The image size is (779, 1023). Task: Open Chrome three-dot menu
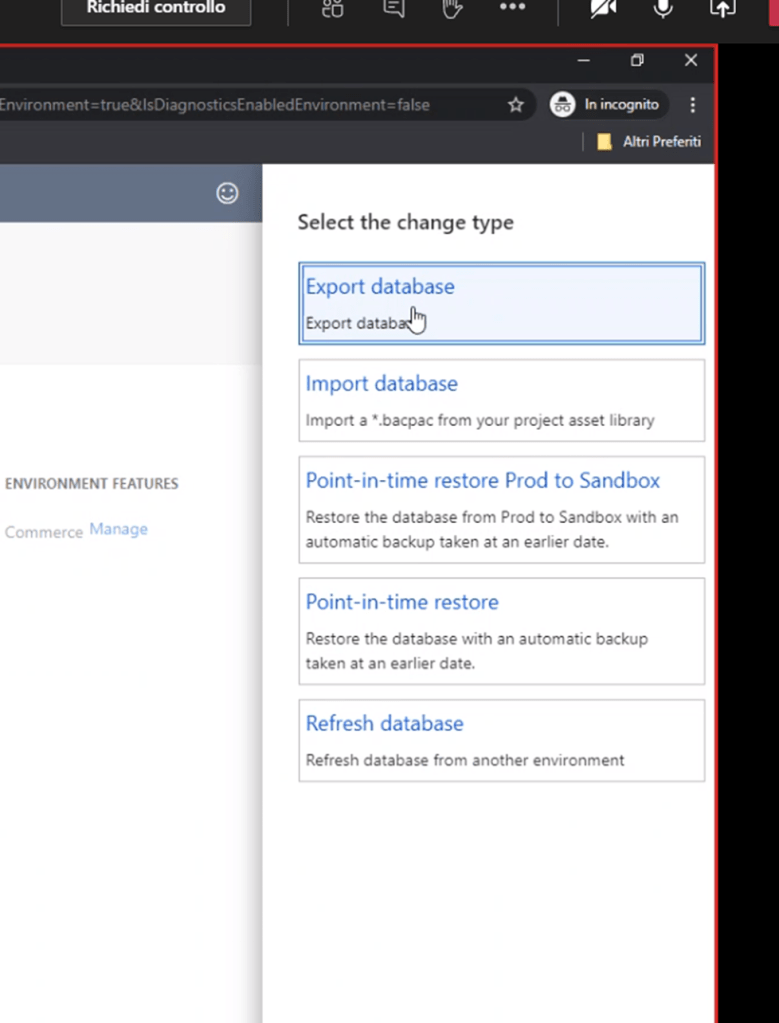click(693, 105)
